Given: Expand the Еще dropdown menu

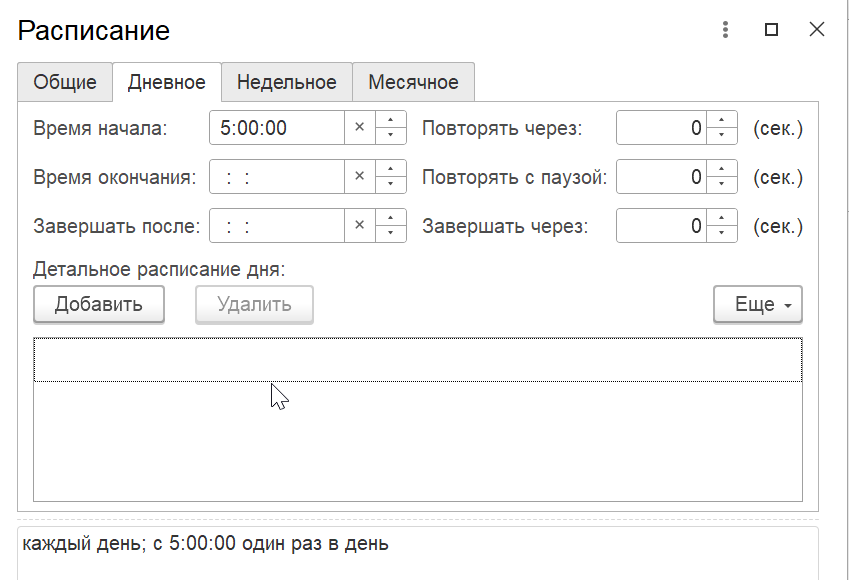Looking at the screenshot, I should click(757, 304).
